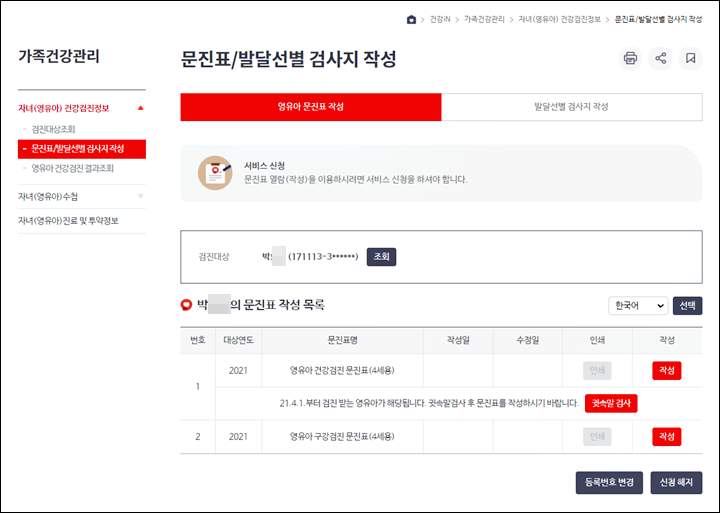Click the 신청 해지 button
720x513 pixels.
click(676, 483)
